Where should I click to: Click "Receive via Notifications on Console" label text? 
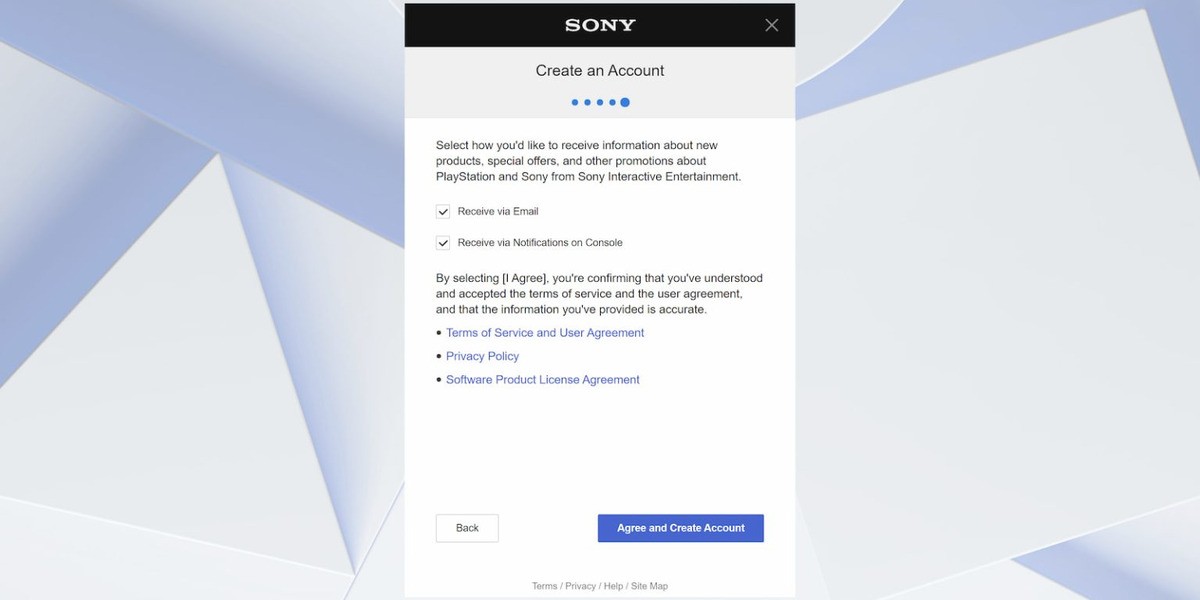pos(540,243)
